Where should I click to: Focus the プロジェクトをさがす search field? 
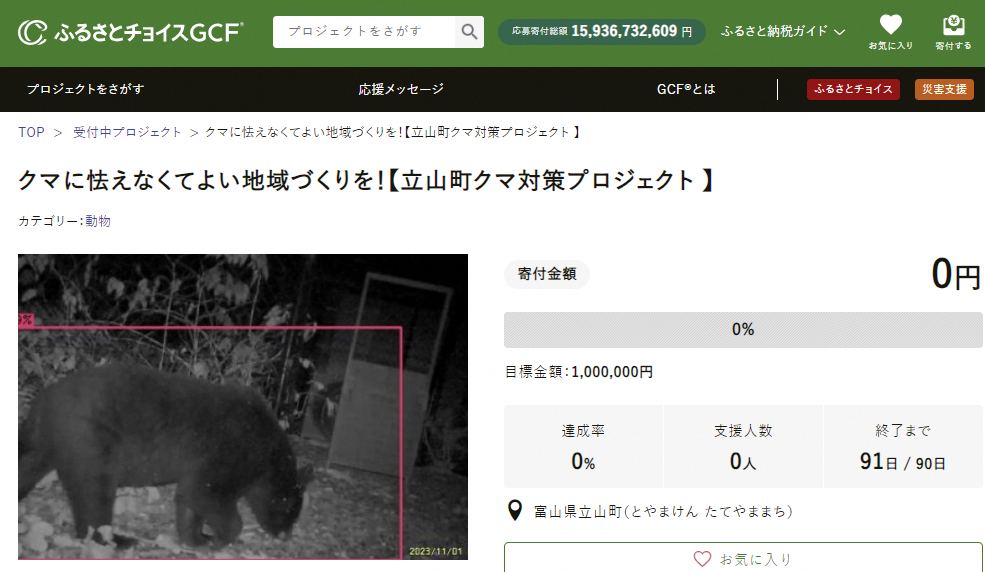364,31
